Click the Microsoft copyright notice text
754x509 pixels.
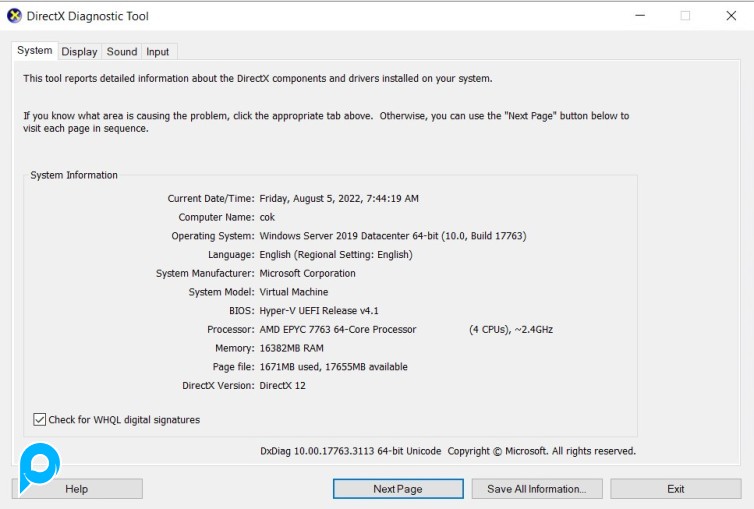click(x=541, y=451)
